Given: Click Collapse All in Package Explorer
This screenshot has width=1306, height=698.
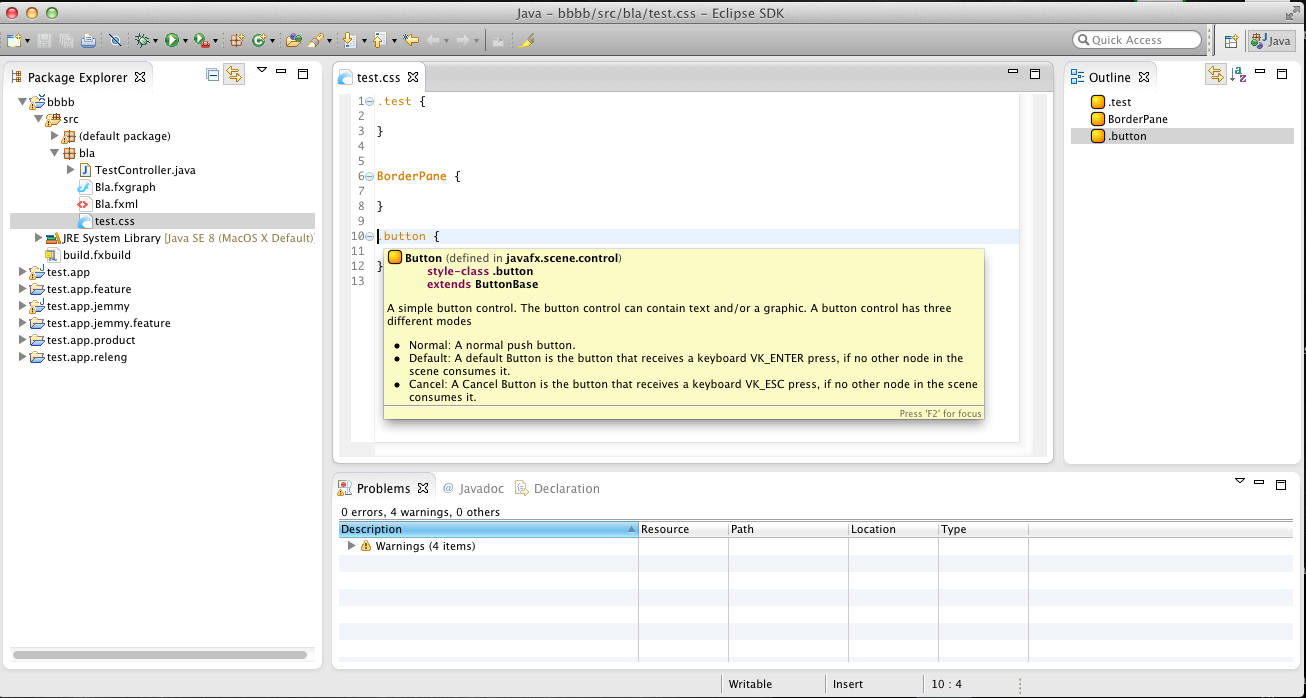Looking at the screenshot, I should coord(212,74).
